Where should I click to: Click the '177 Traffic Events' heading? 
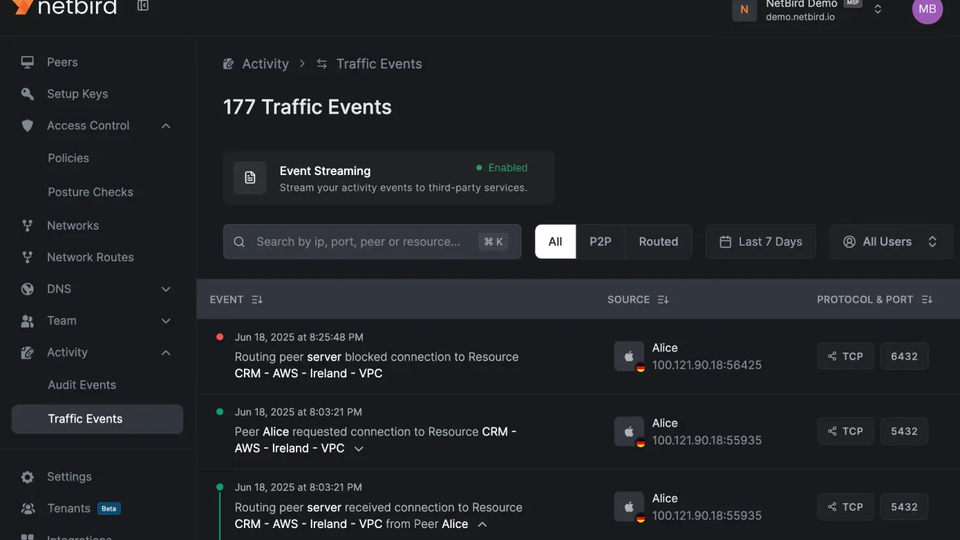click(307, 107)
